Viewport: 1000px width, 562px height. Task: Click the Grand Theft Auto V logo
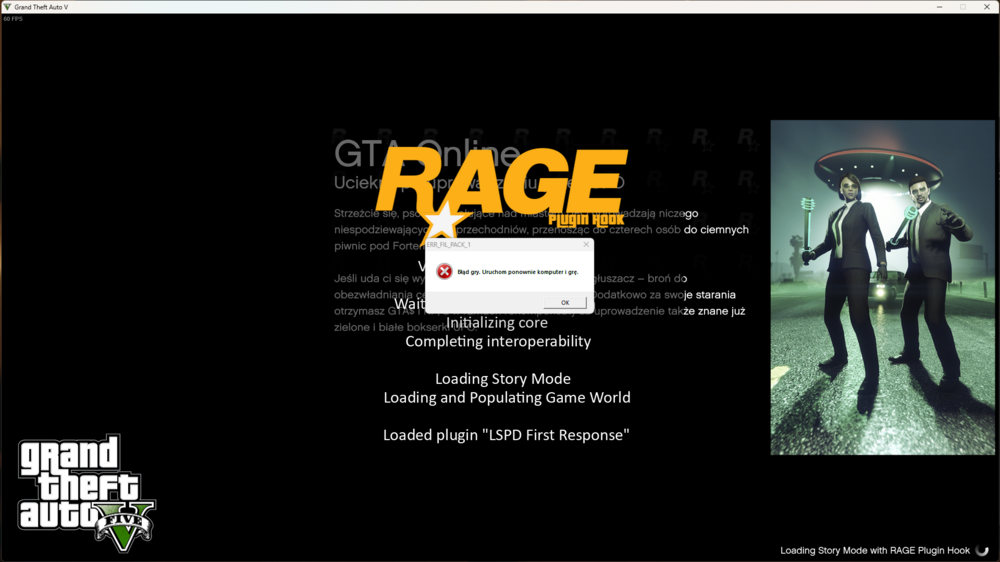pyautogui.click(x=86, y=493)
